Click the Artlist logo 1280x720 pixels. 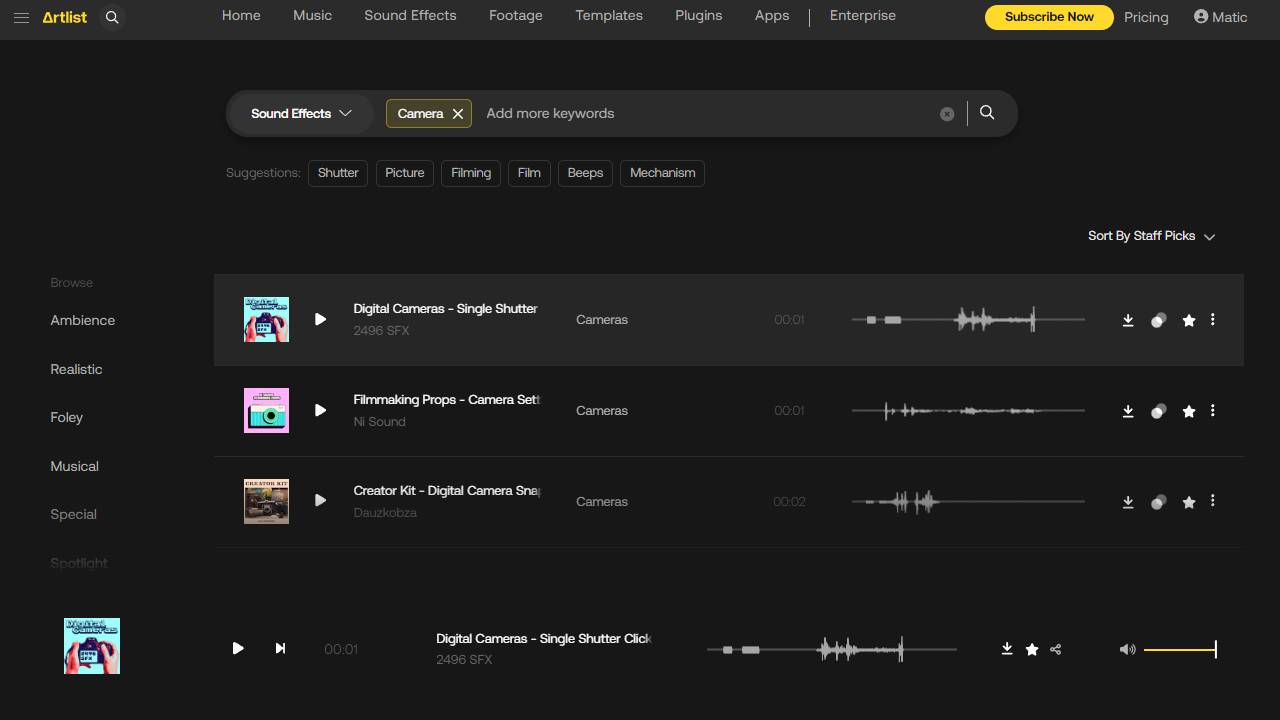click(65, 17)
